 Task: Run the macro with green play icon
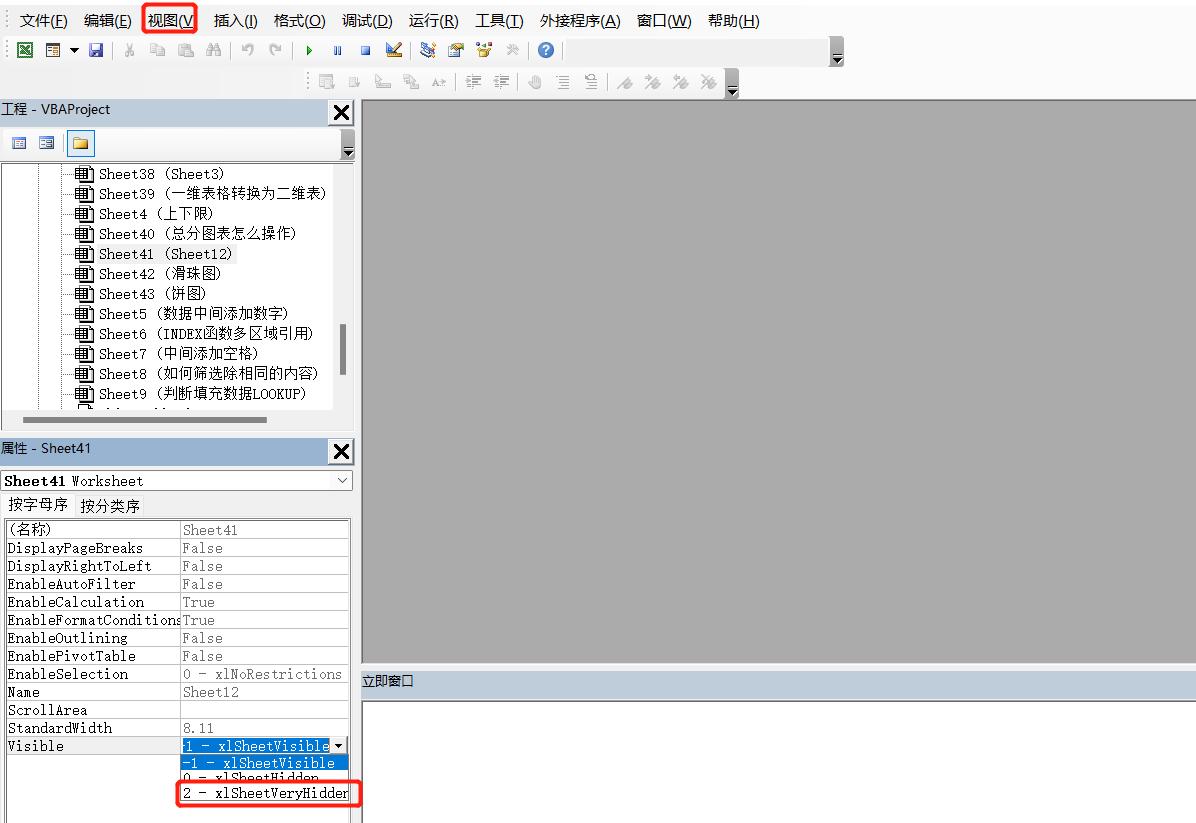[309, 50]
